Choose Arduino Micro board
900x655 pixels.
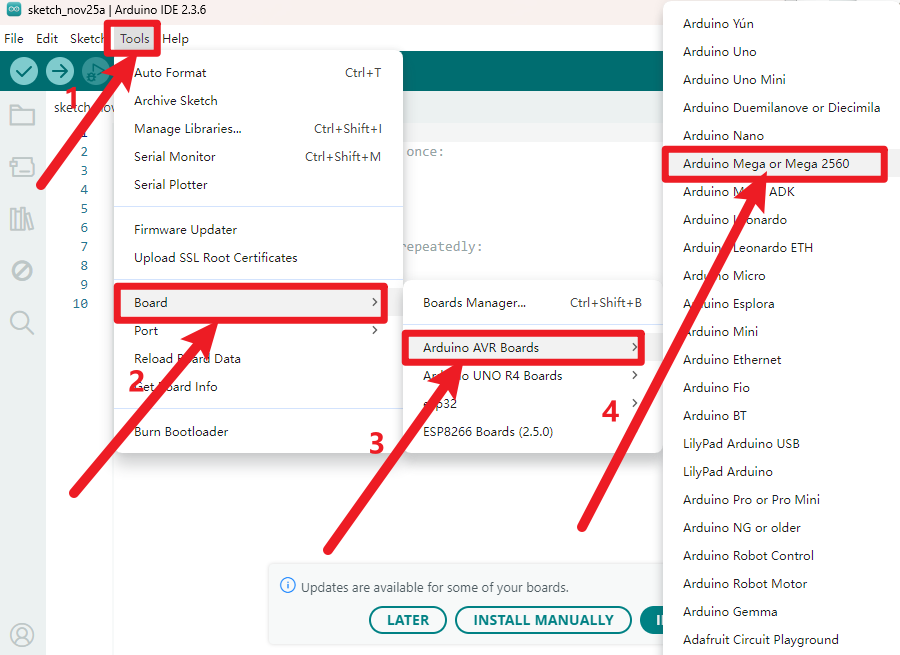[781, 276]
